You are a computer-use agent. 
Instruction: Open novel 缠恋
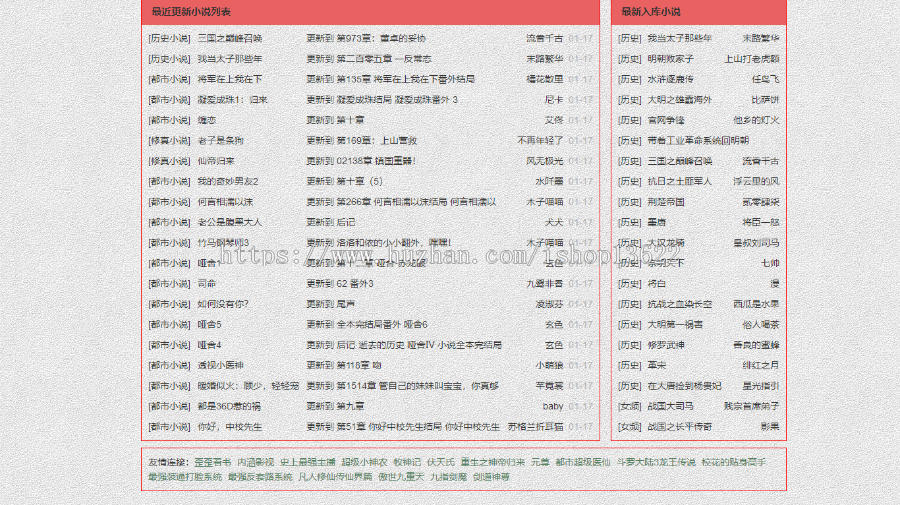207,121
